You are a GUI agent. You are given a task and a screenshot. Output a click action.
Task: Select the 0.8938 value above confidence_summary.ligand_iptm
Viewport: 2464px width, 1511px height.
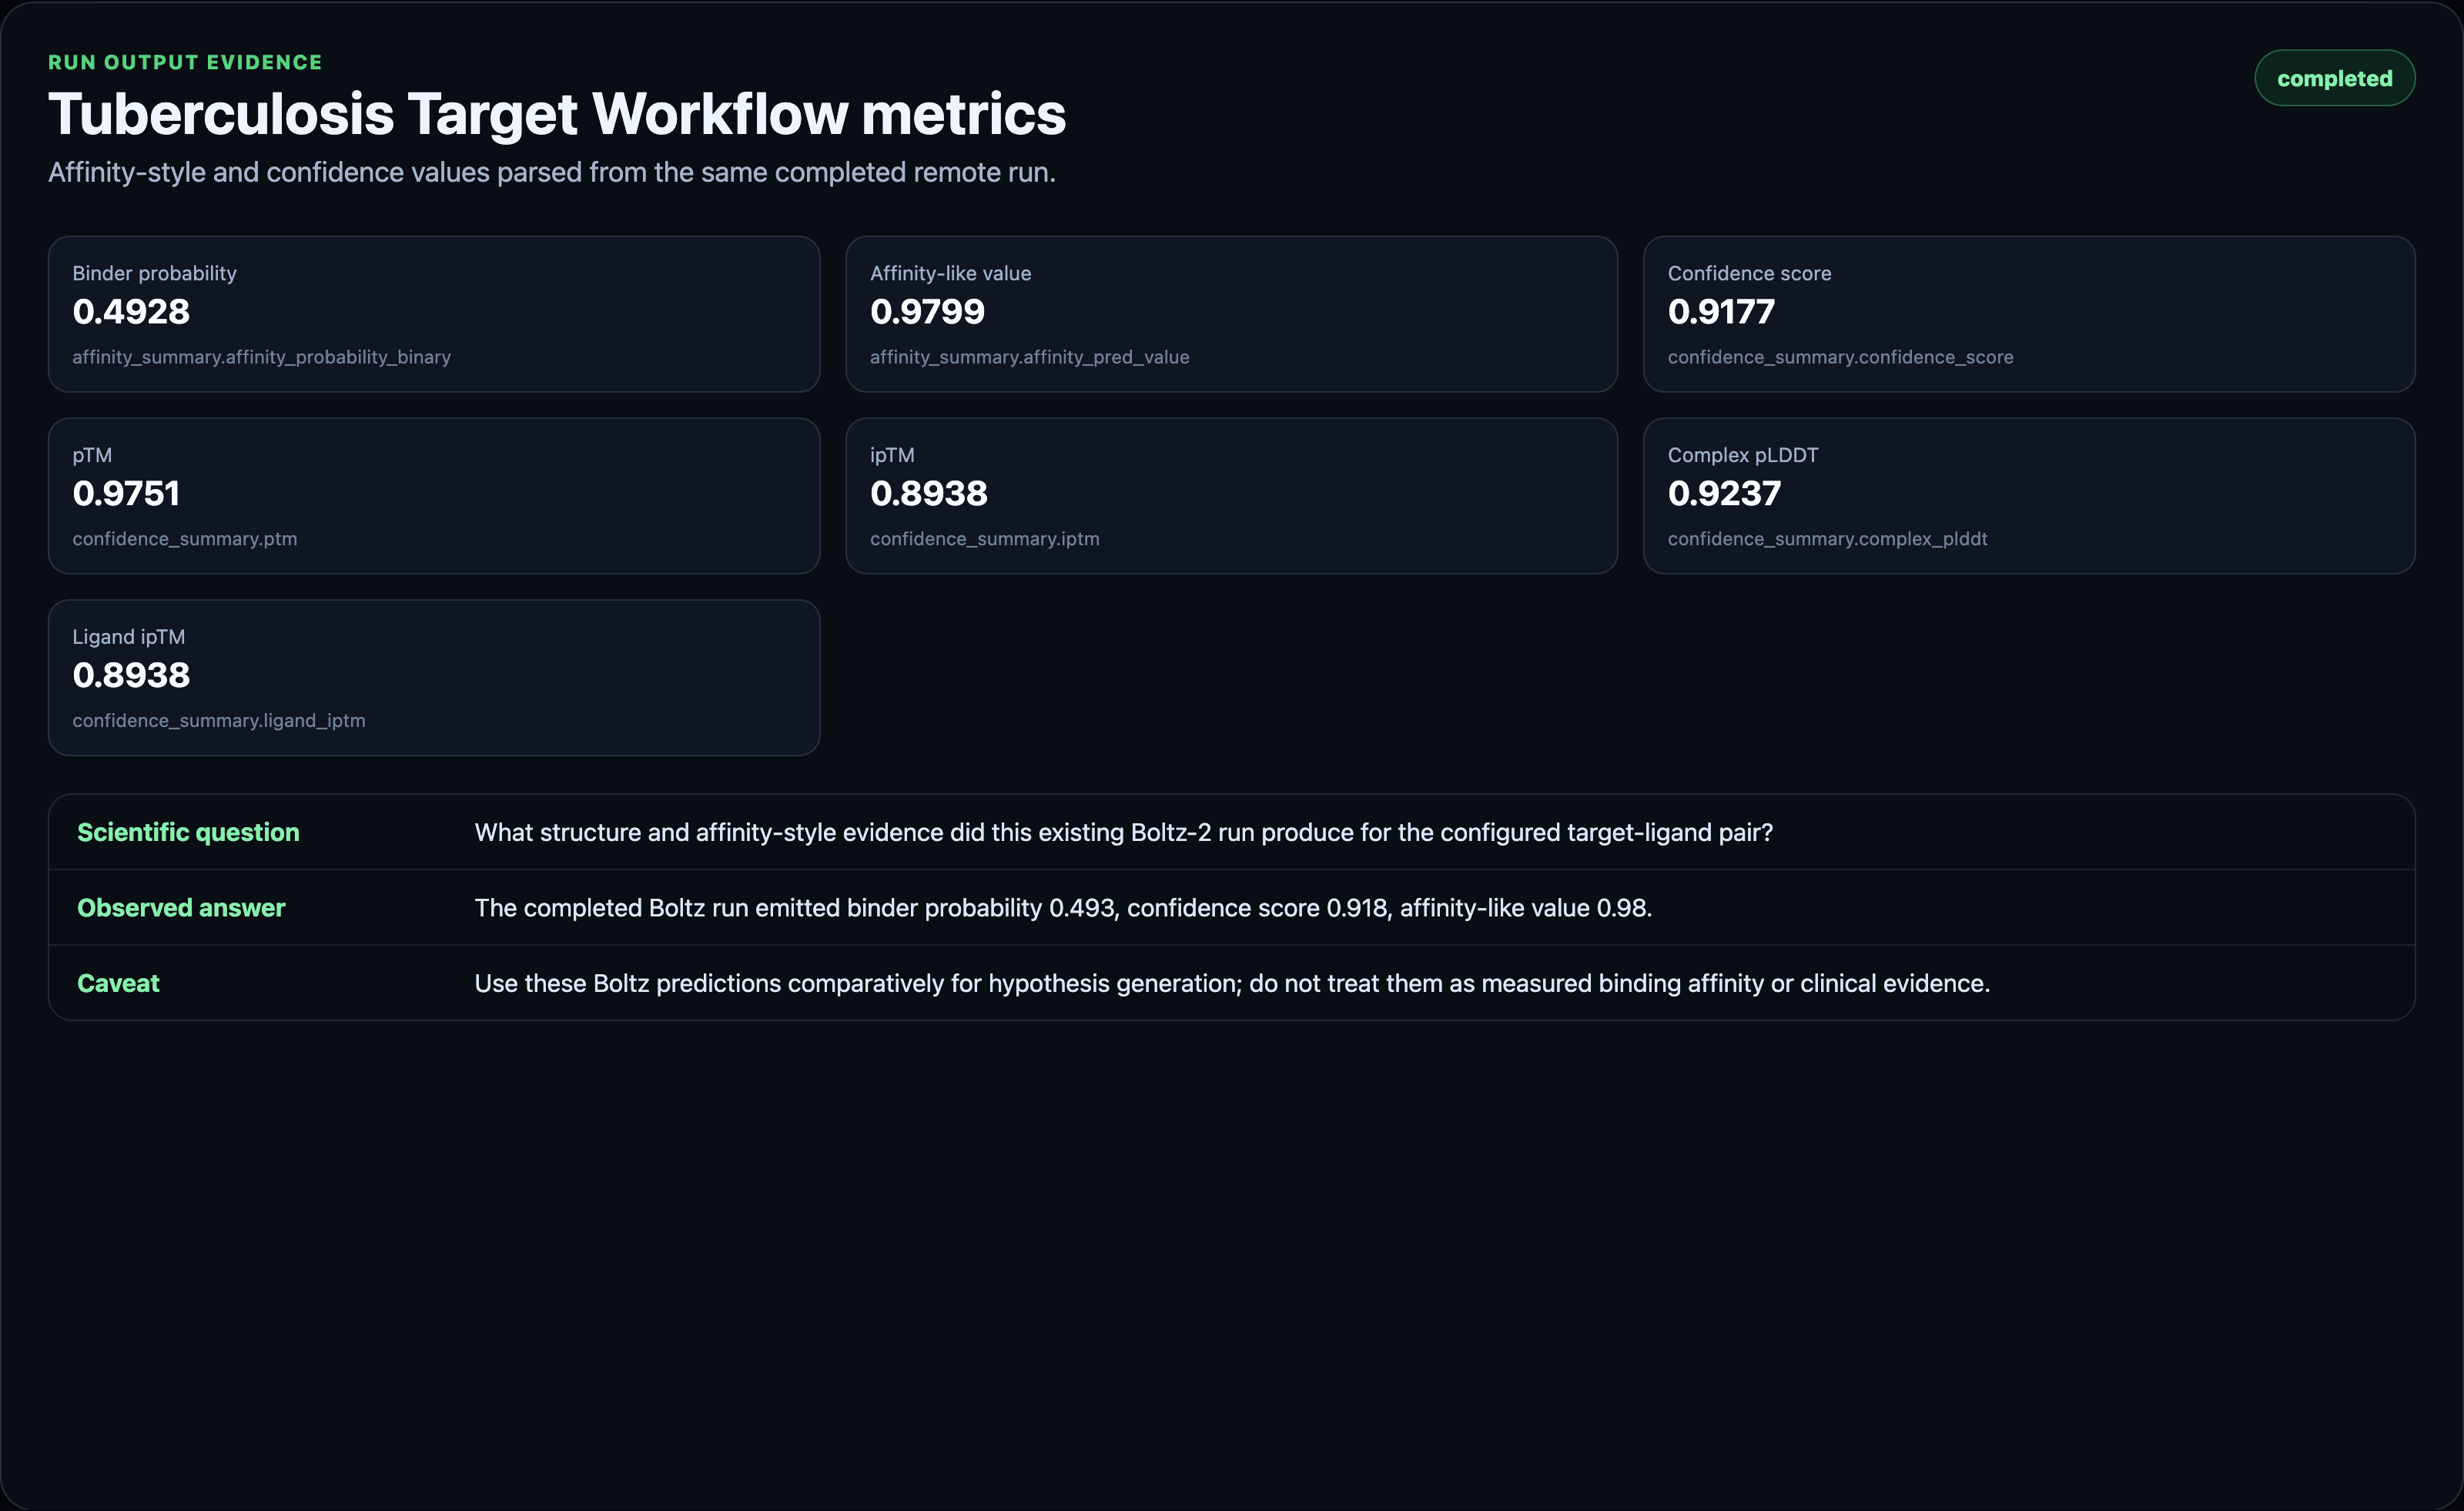131,676
